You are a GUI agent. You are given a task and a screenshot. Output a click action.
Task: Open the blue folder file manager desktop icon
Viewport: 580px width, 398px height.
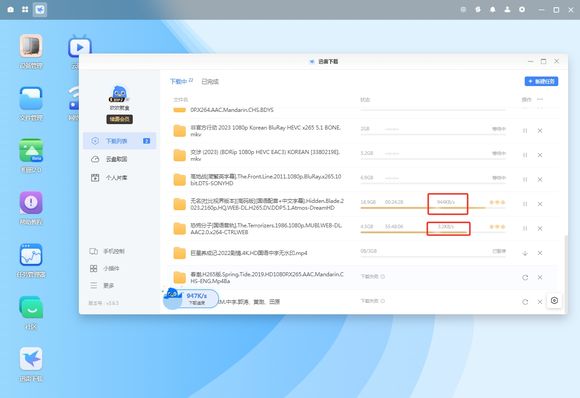click(x=31, y=98)
